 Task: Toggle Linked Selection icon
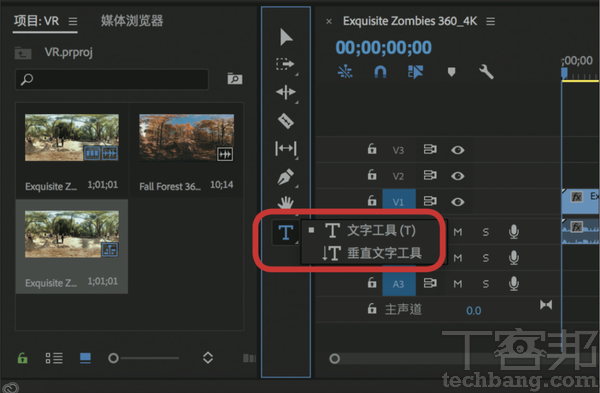click(x=416, y=72)
